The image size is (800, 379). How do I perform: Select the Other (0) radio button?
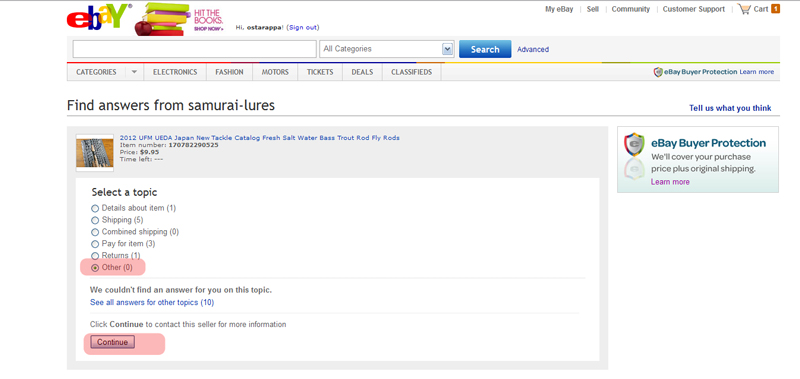tap(95, 268)
